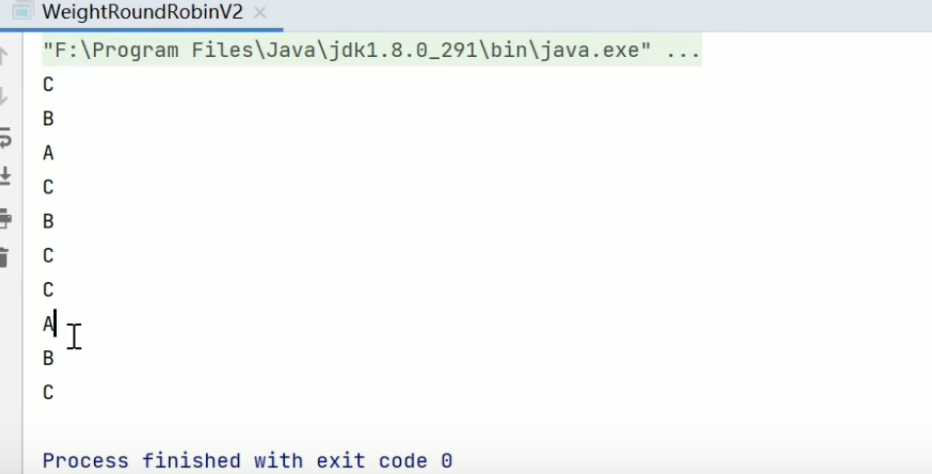Image resolution: width=932 pixels, height=474 pixels.
Task: Enable scroll to end of console
Action: [5, 176]
